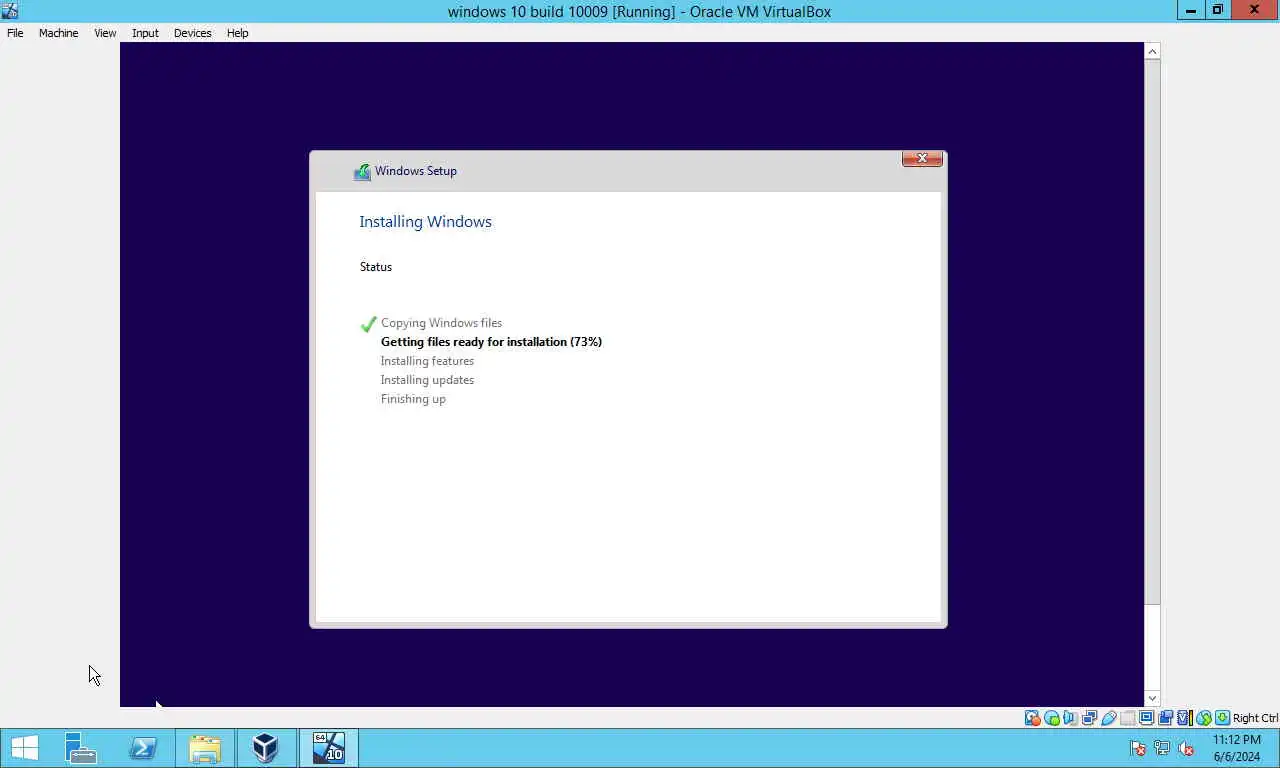Click the keyboard capture arrow icon

click(1222, 718)
